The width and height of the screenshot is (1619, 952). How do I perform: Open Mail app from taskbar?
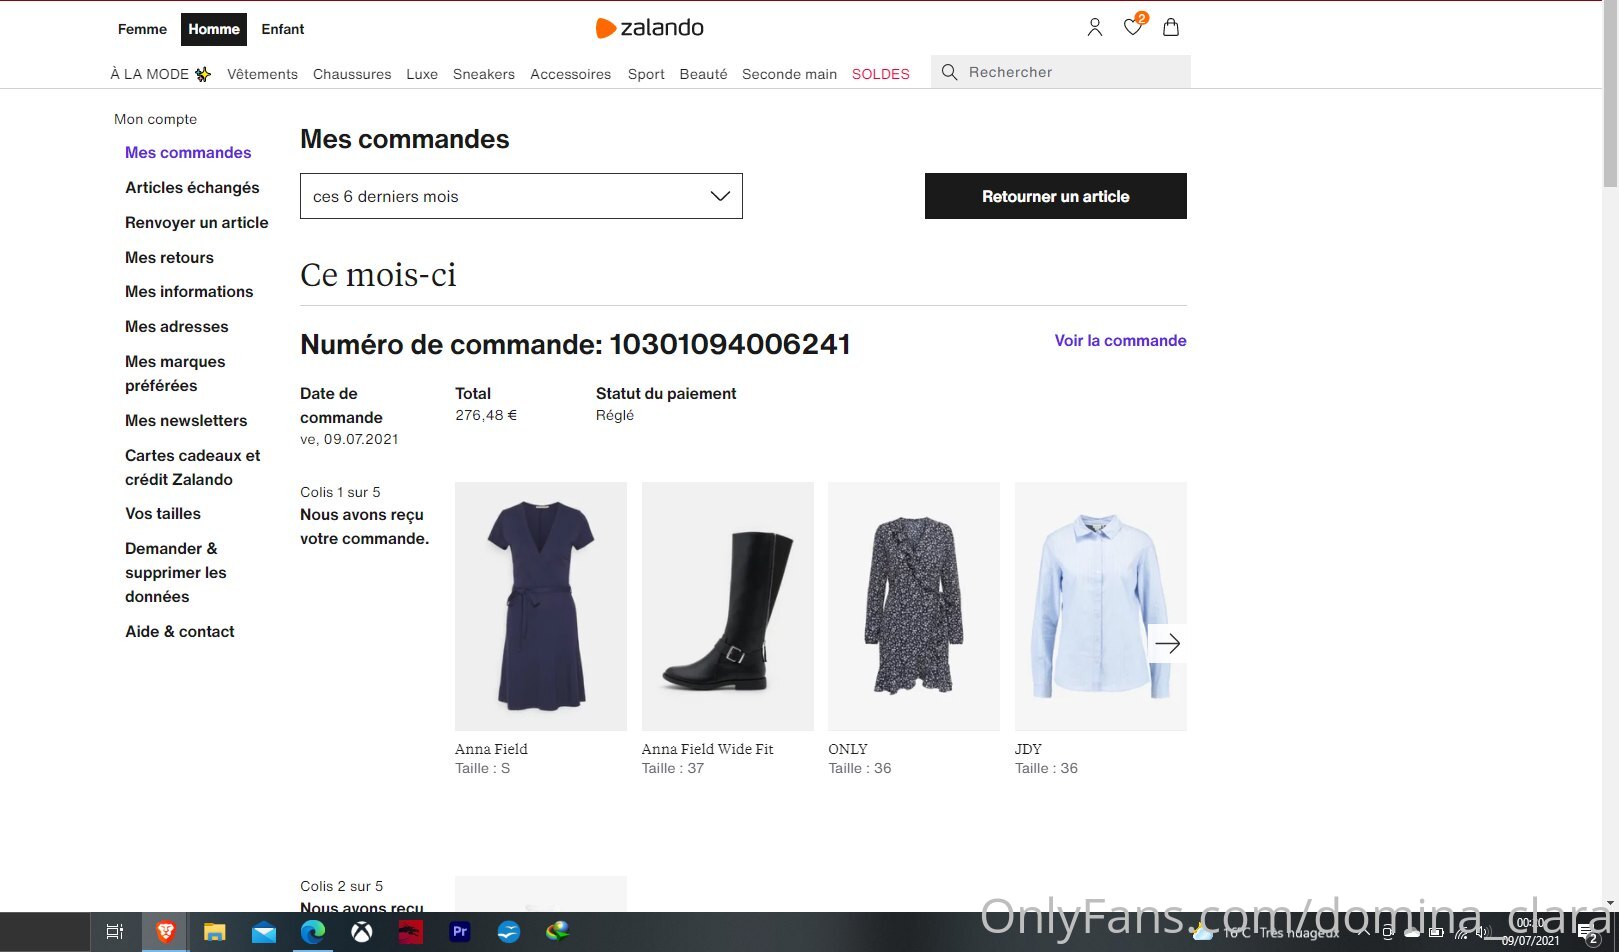point(264,933)
